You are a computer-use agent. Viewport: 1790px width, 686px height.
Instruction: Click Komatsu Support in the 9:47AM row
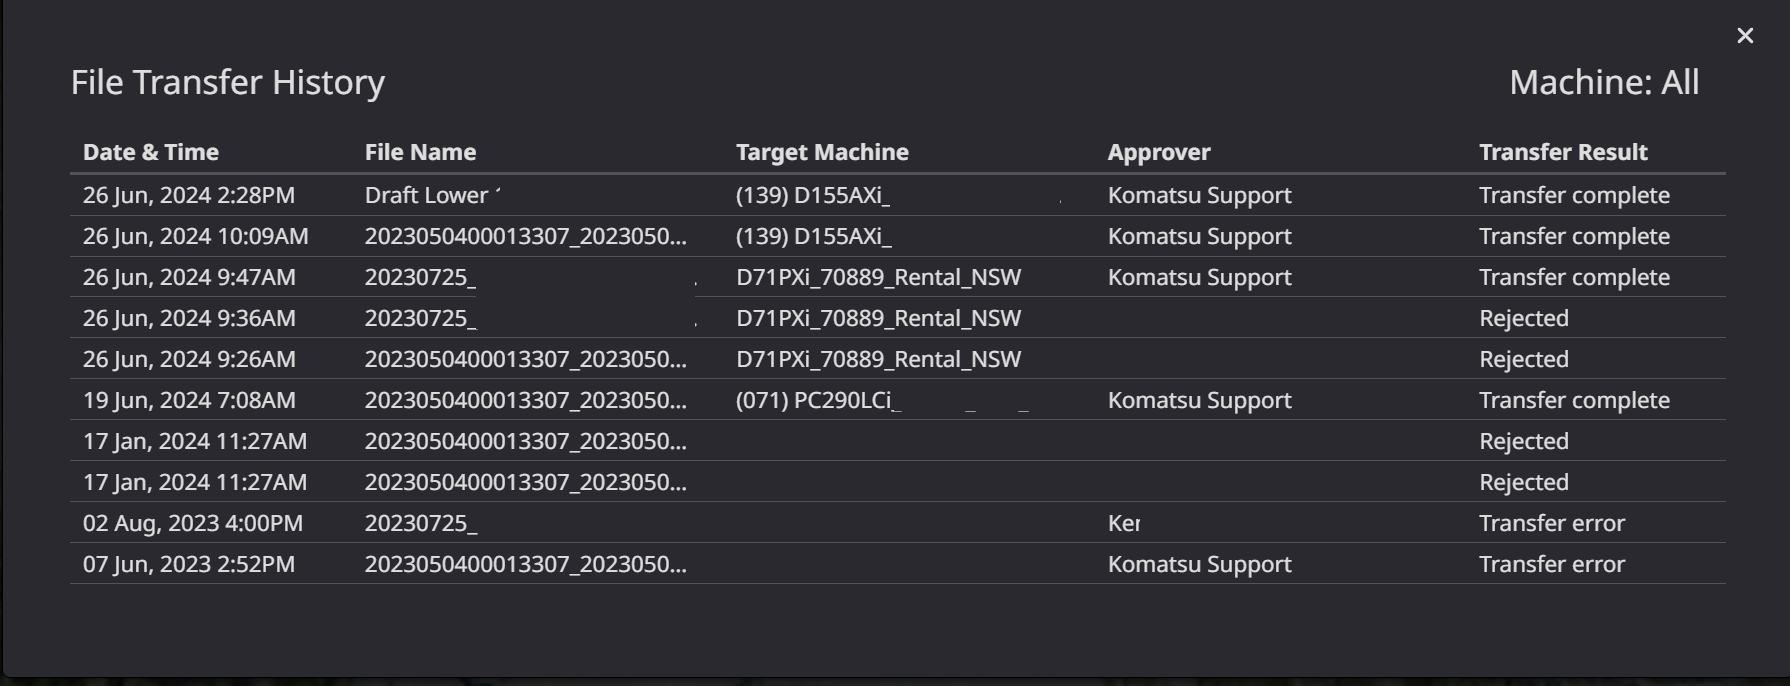click(x=1200, y=277)
